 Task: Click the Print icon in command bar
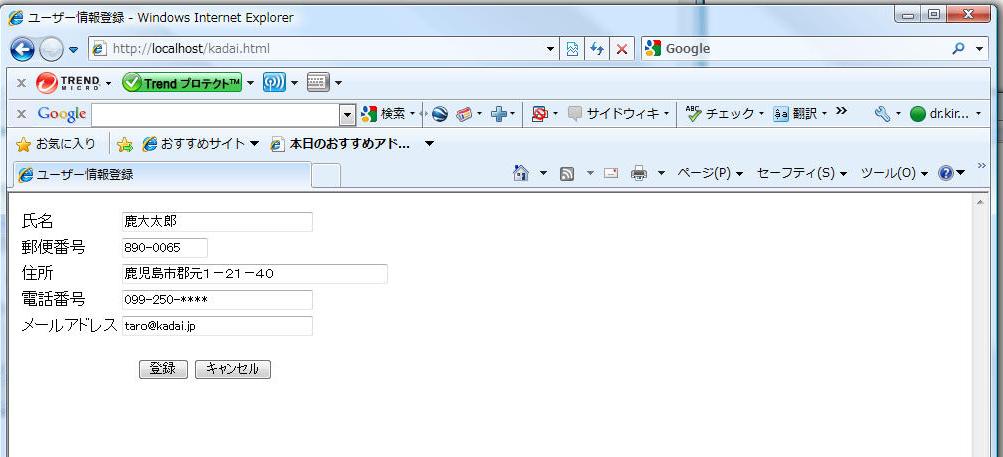click(639, 174)
